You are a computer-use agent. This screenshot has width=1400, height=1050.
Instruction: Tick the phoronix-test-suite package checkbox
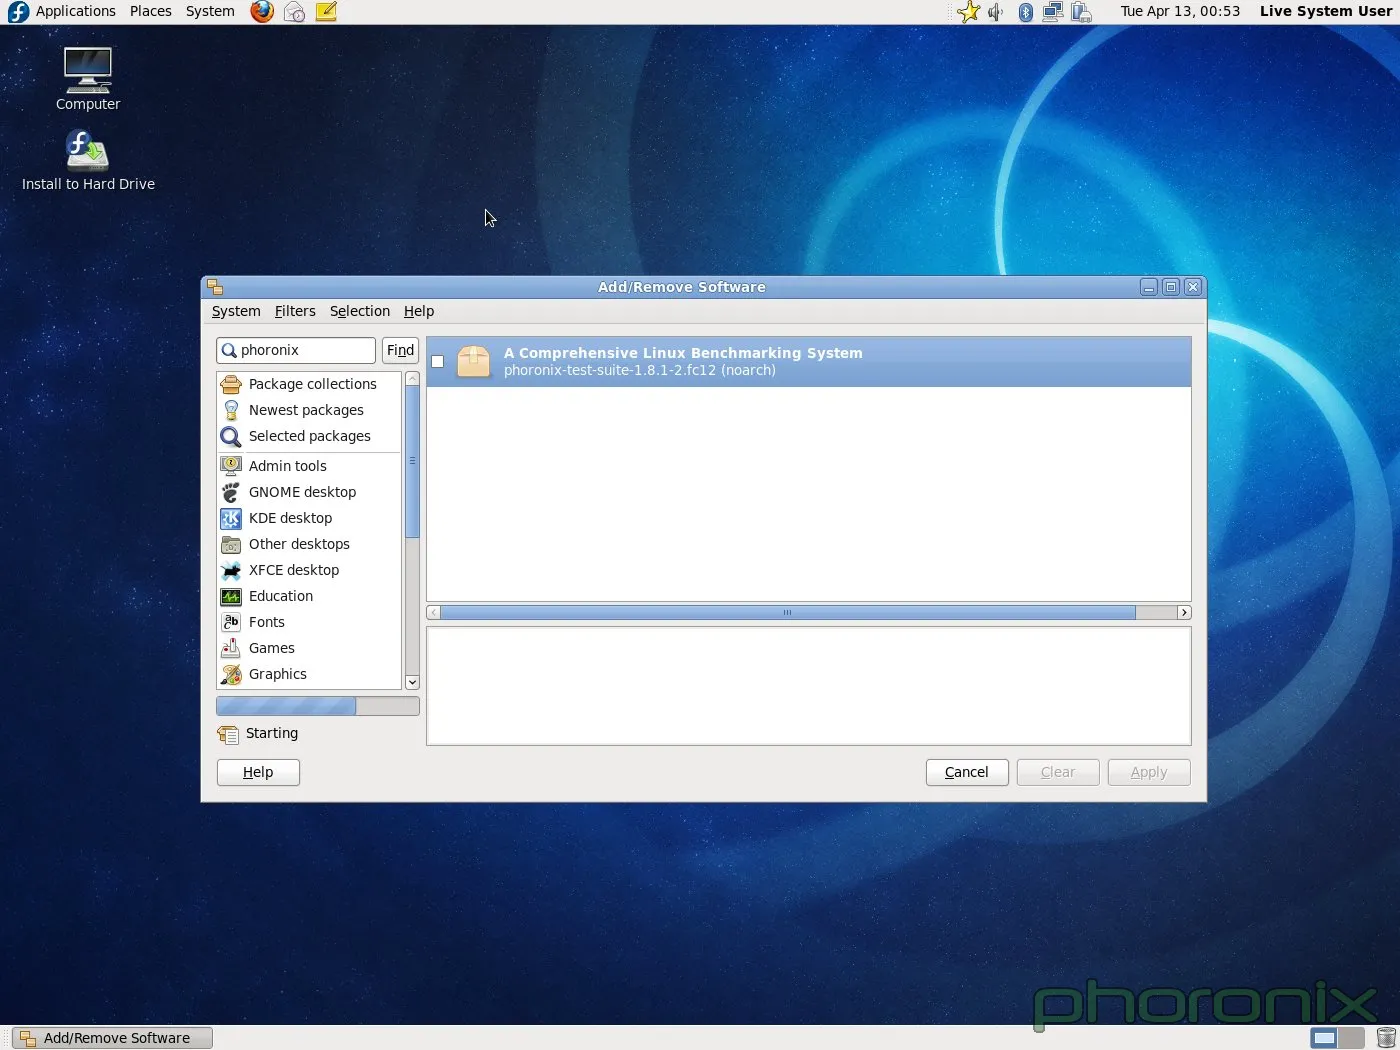pyautogui.click(x=437, y=362)
